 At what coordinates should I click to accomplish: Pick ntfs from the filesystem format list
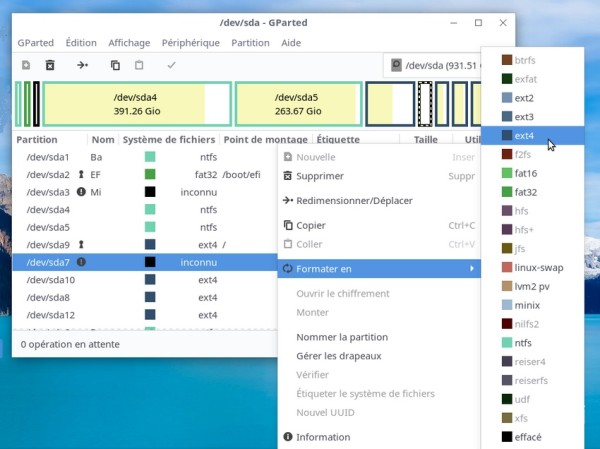pyautogui.click(x=524, y=342)
